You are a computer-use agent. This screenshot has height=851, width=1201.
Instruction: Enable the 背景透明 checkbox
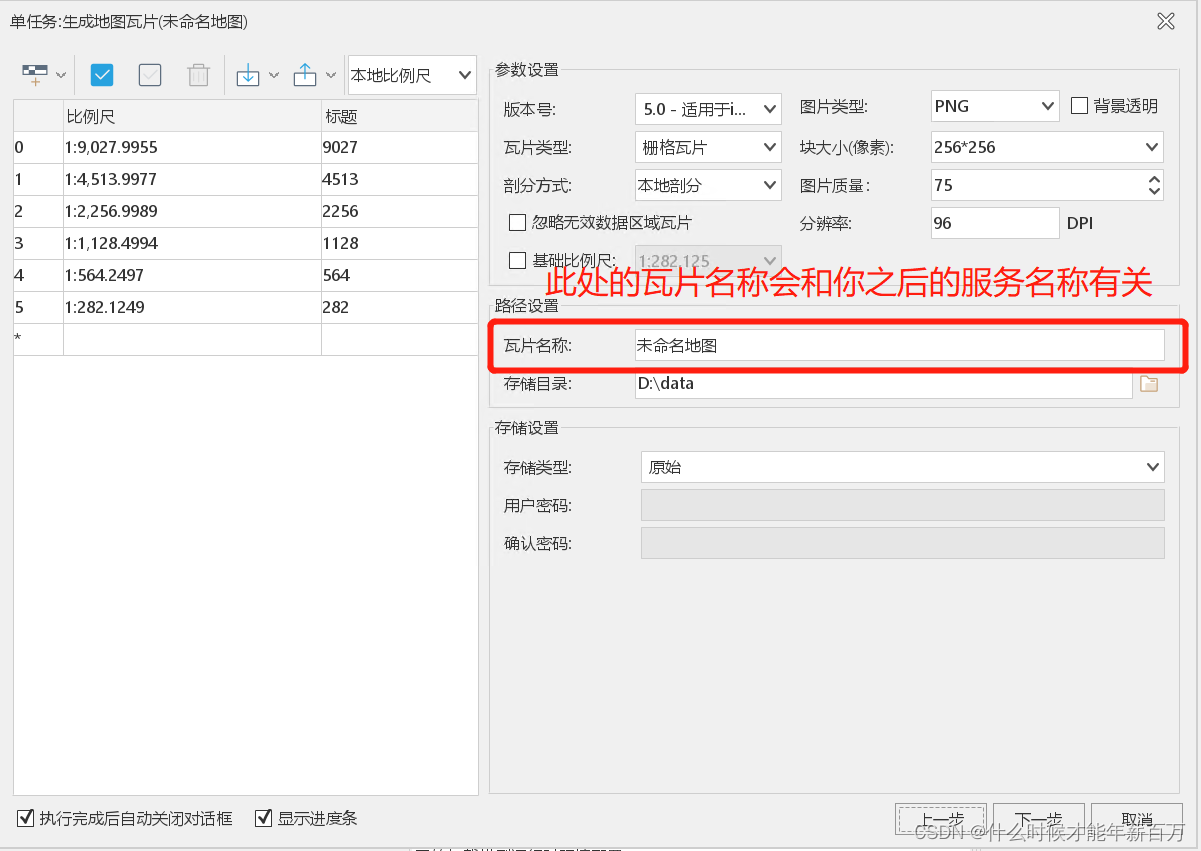point(1079,106)
